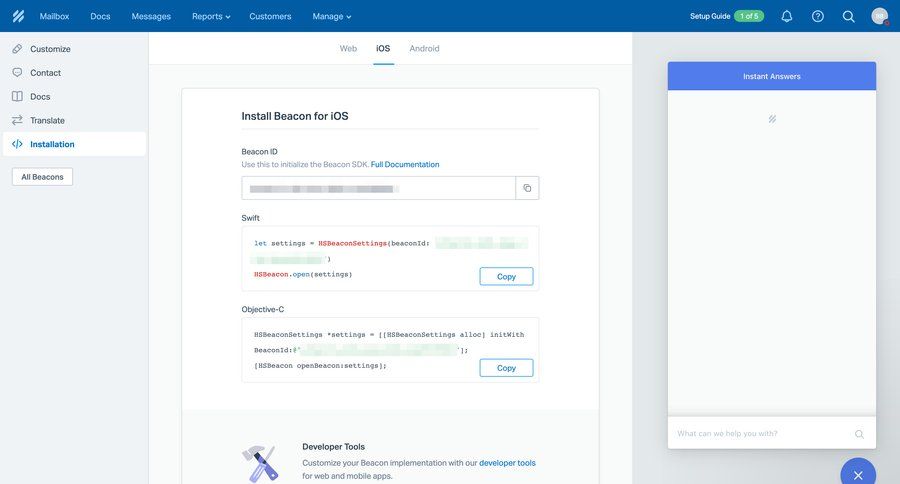Click the 'Install Beacon for iOS' heading

pos(294,116)
